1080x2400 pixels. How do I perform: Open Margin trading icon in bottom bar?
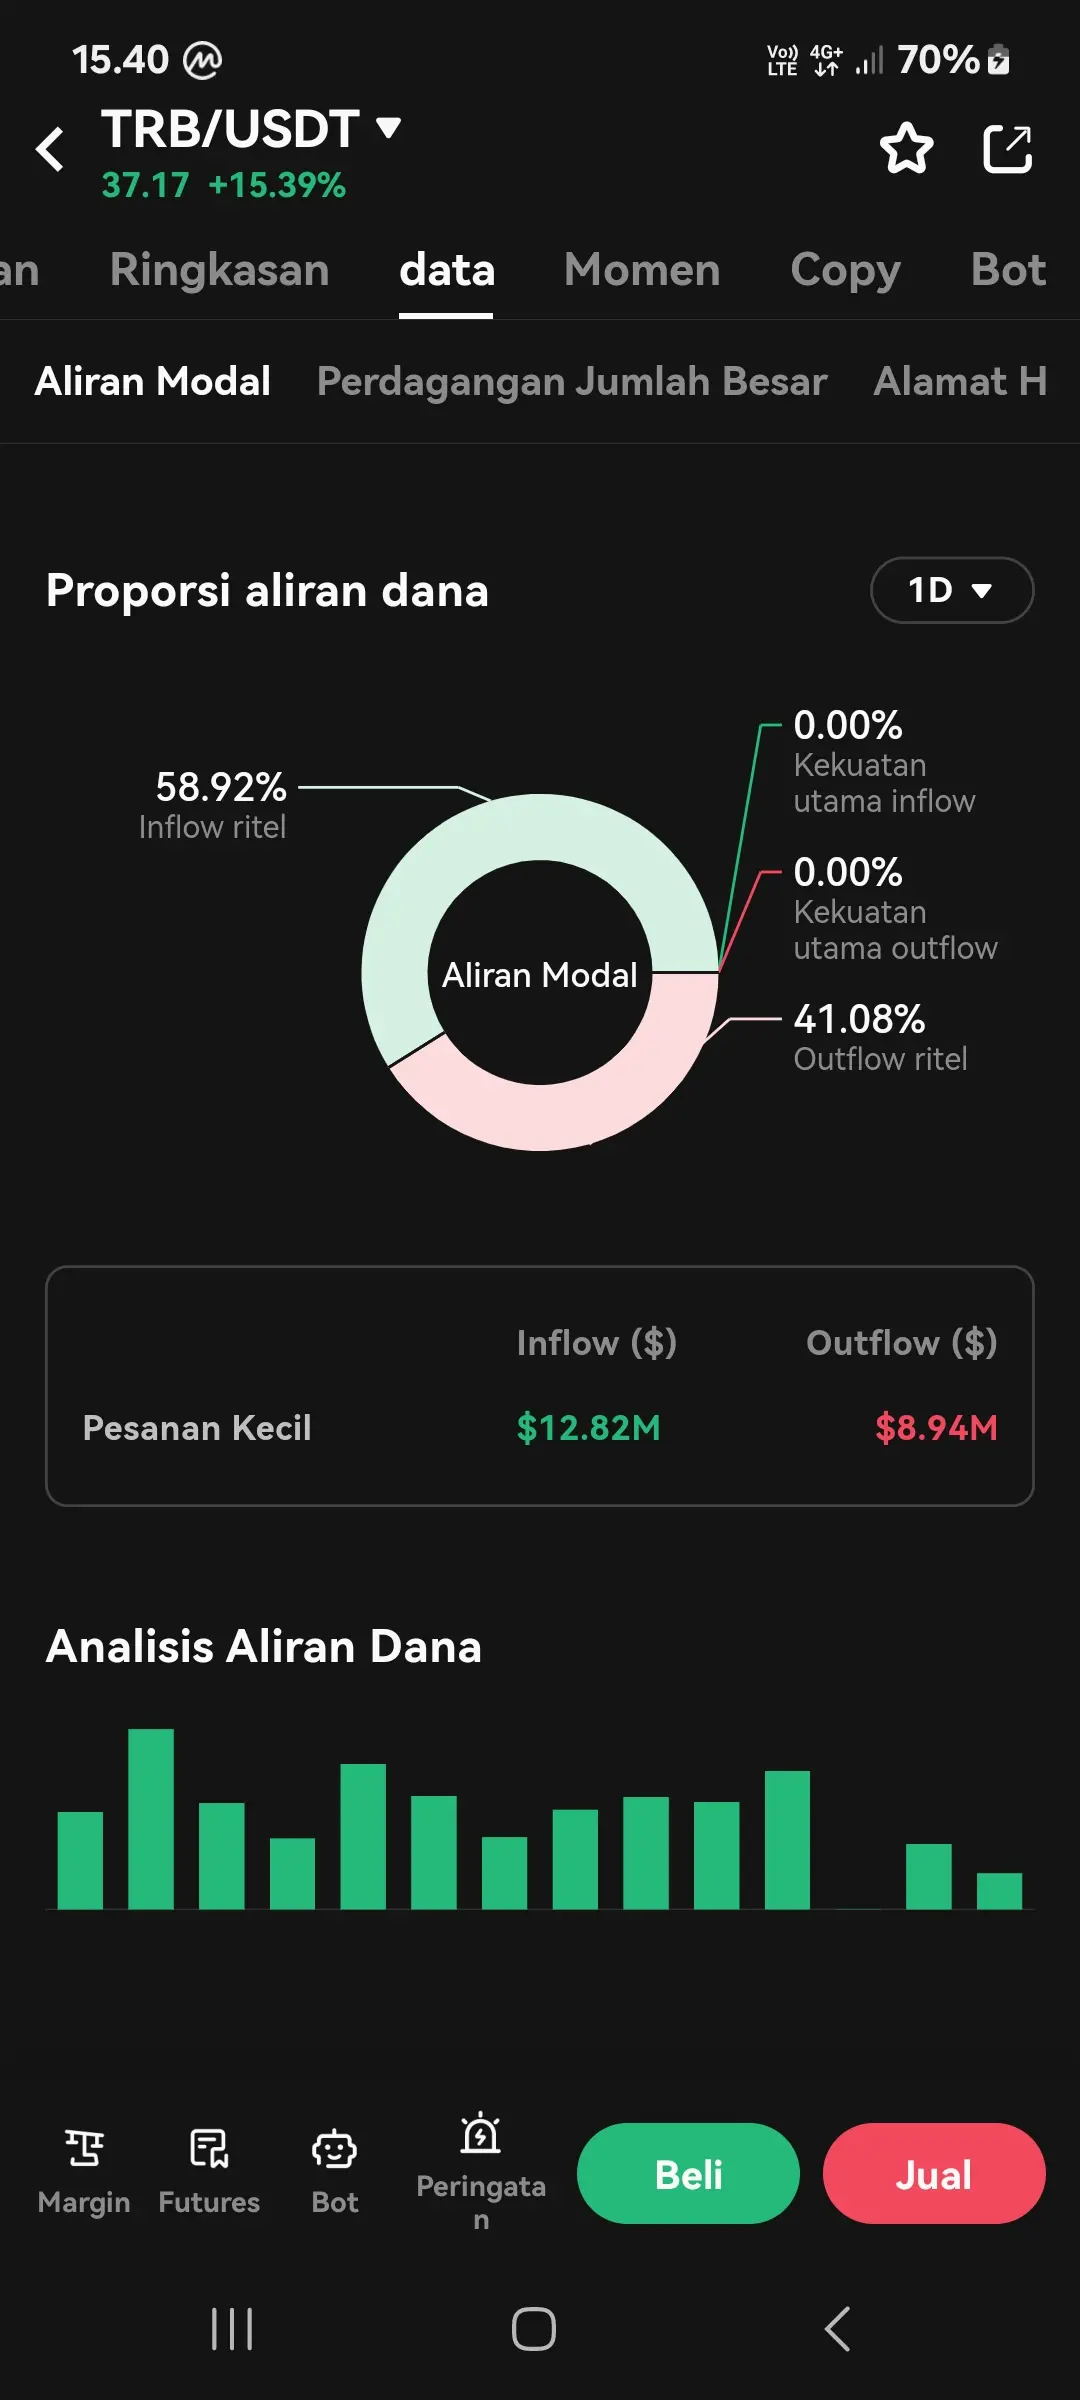[84, 2149]
